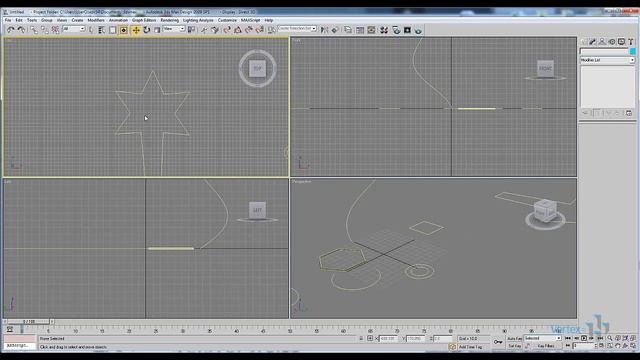Switch to the Motion command panel tab
The height and width of the screenshot is (360, 640).
pyautogui.click(x=611, y=42)
